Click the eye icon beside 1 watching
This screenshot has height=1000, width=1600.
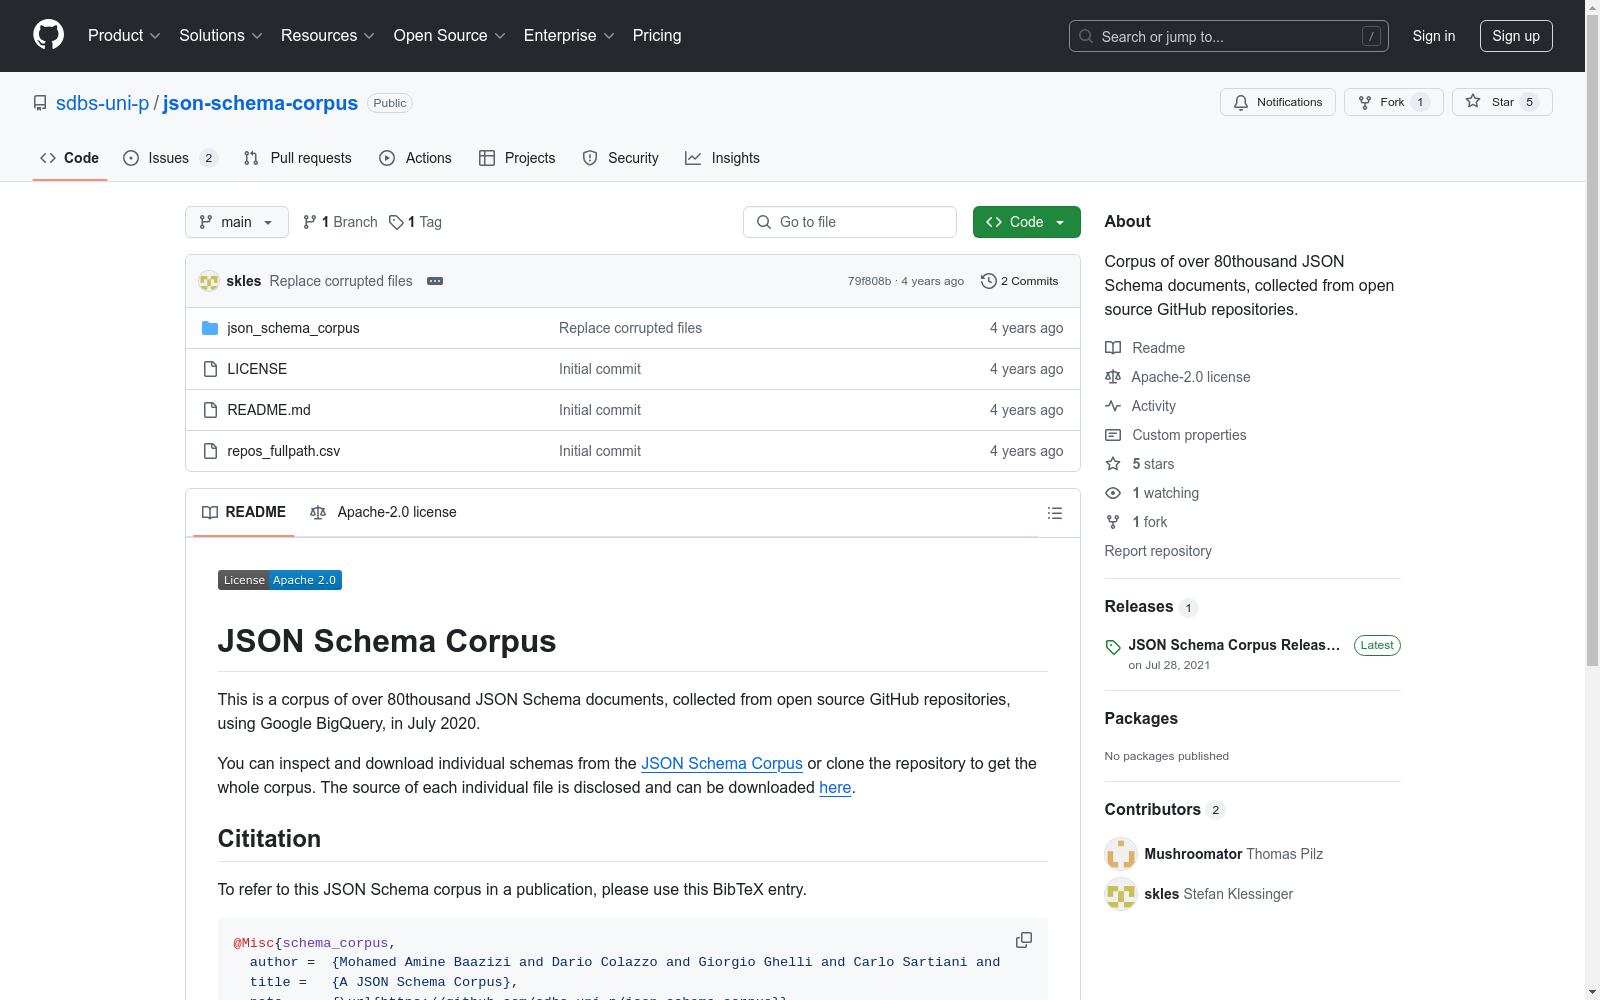(x=1113, y=493)
